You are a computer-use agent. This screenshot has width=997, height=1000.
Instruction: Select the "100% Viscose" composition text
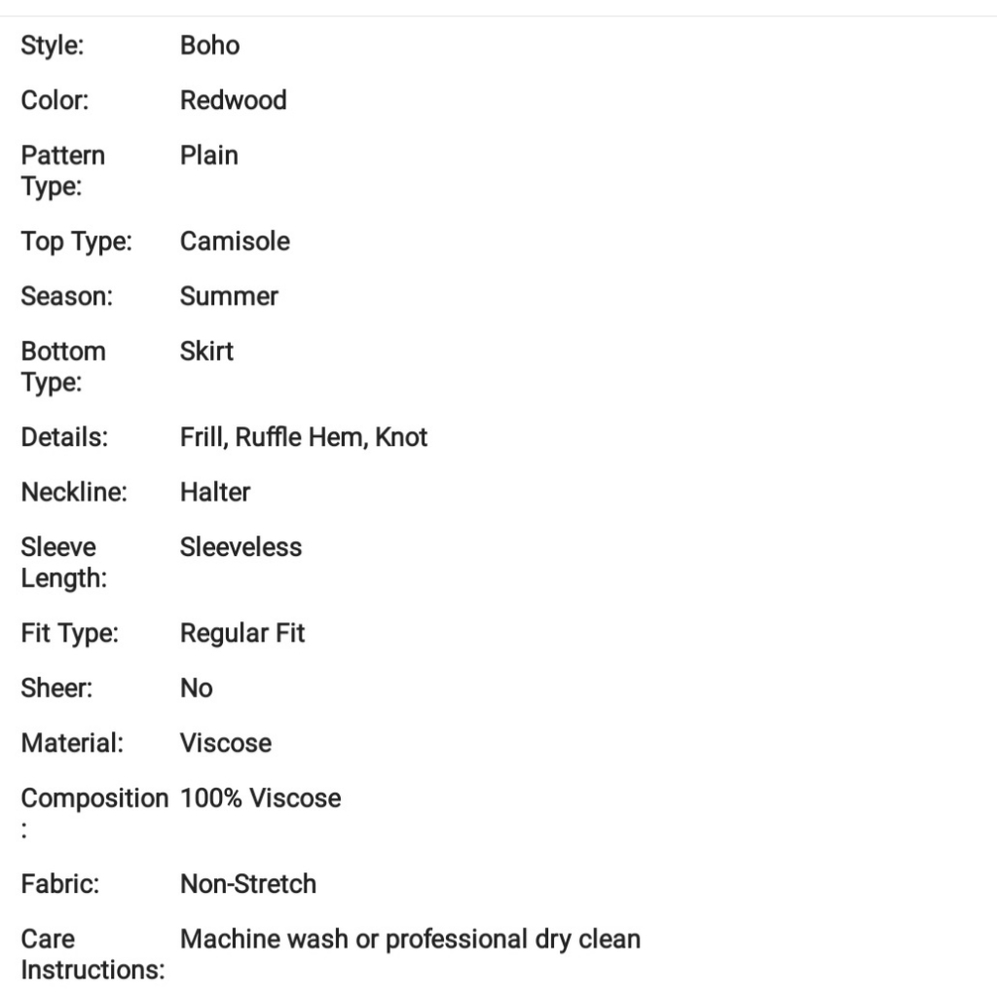point(260,798)
